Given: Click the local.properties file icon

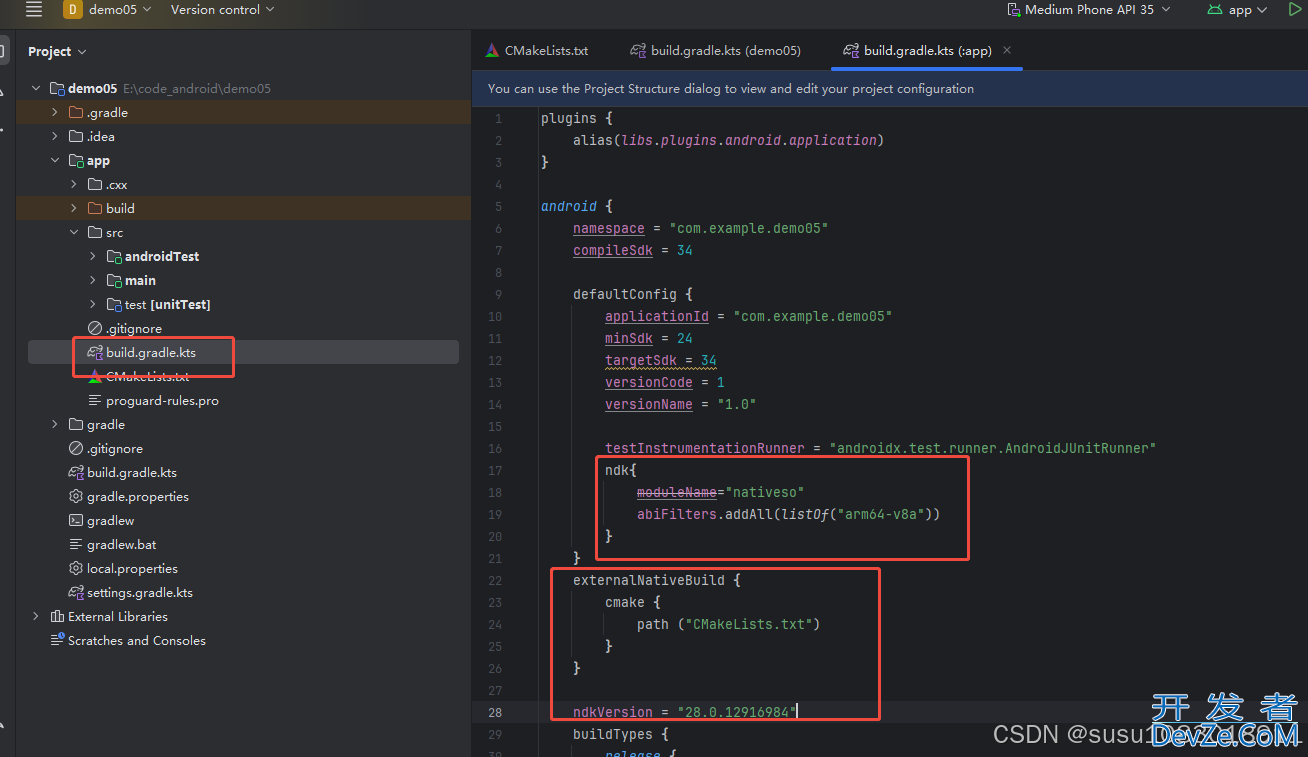Looking at the screenshot, I should pos(76,569).
